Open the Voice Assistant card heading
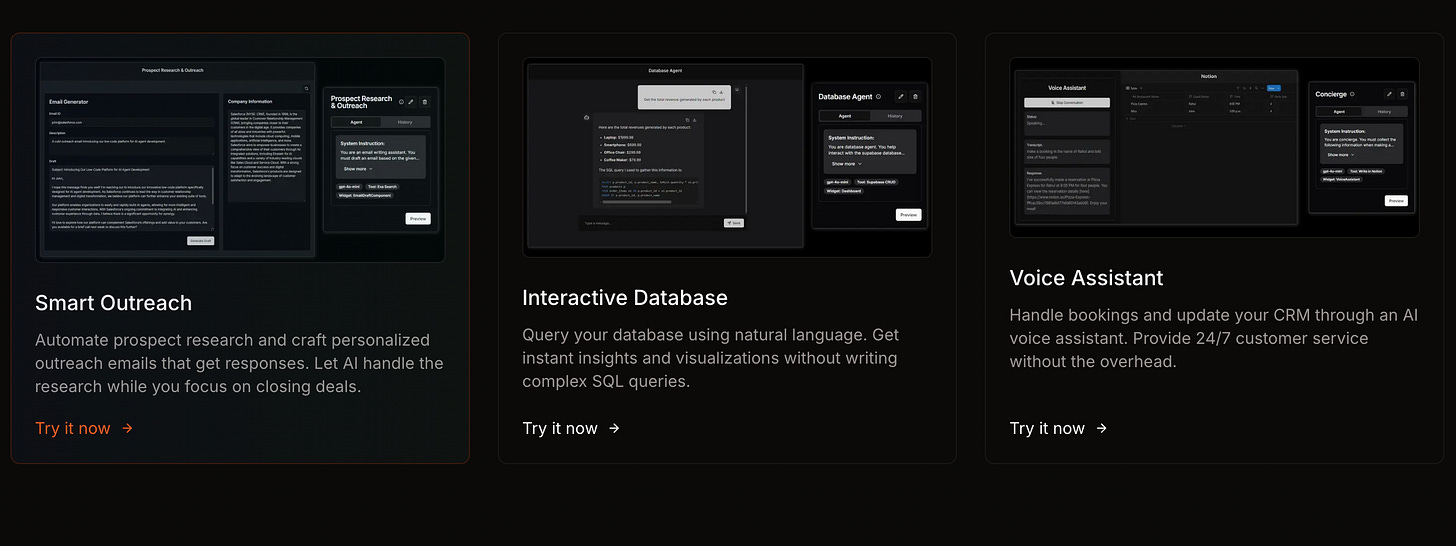Image resolution: width=1456 pixels, height=546 pixels. [1086, 277]
